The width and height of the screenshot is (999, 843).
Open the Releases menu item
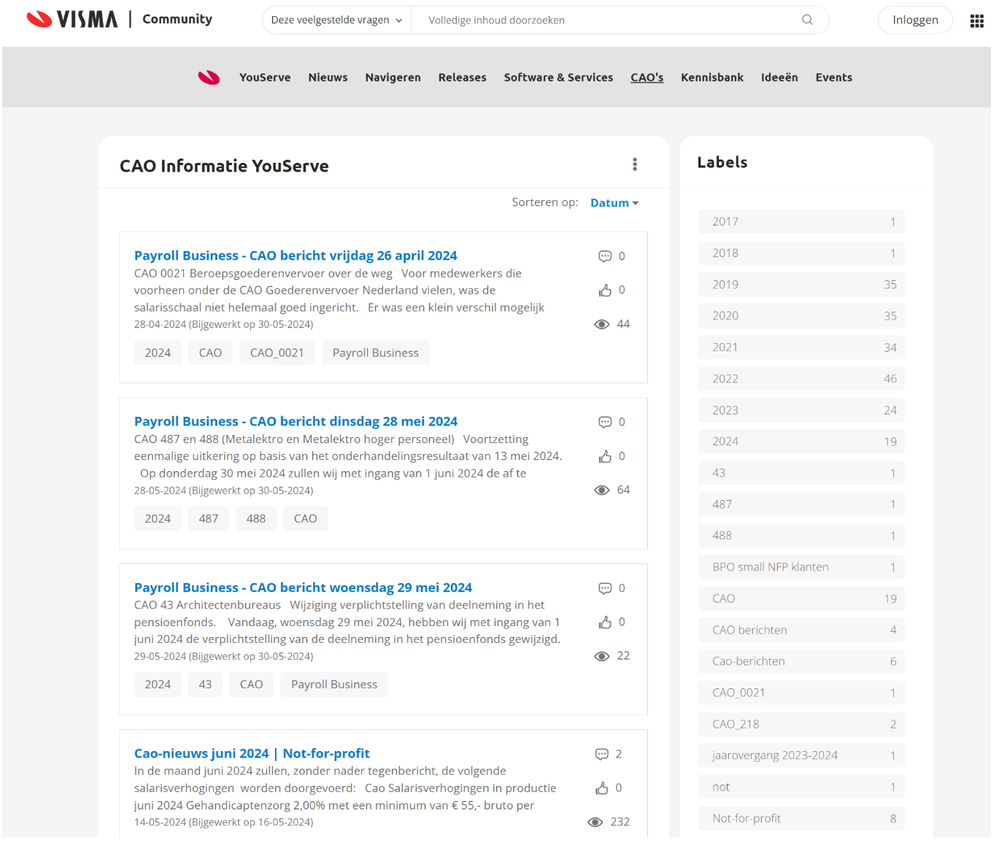463,77
